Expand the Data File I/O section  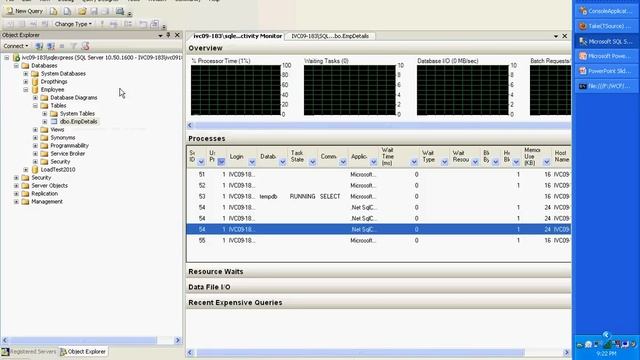[379, 287]
